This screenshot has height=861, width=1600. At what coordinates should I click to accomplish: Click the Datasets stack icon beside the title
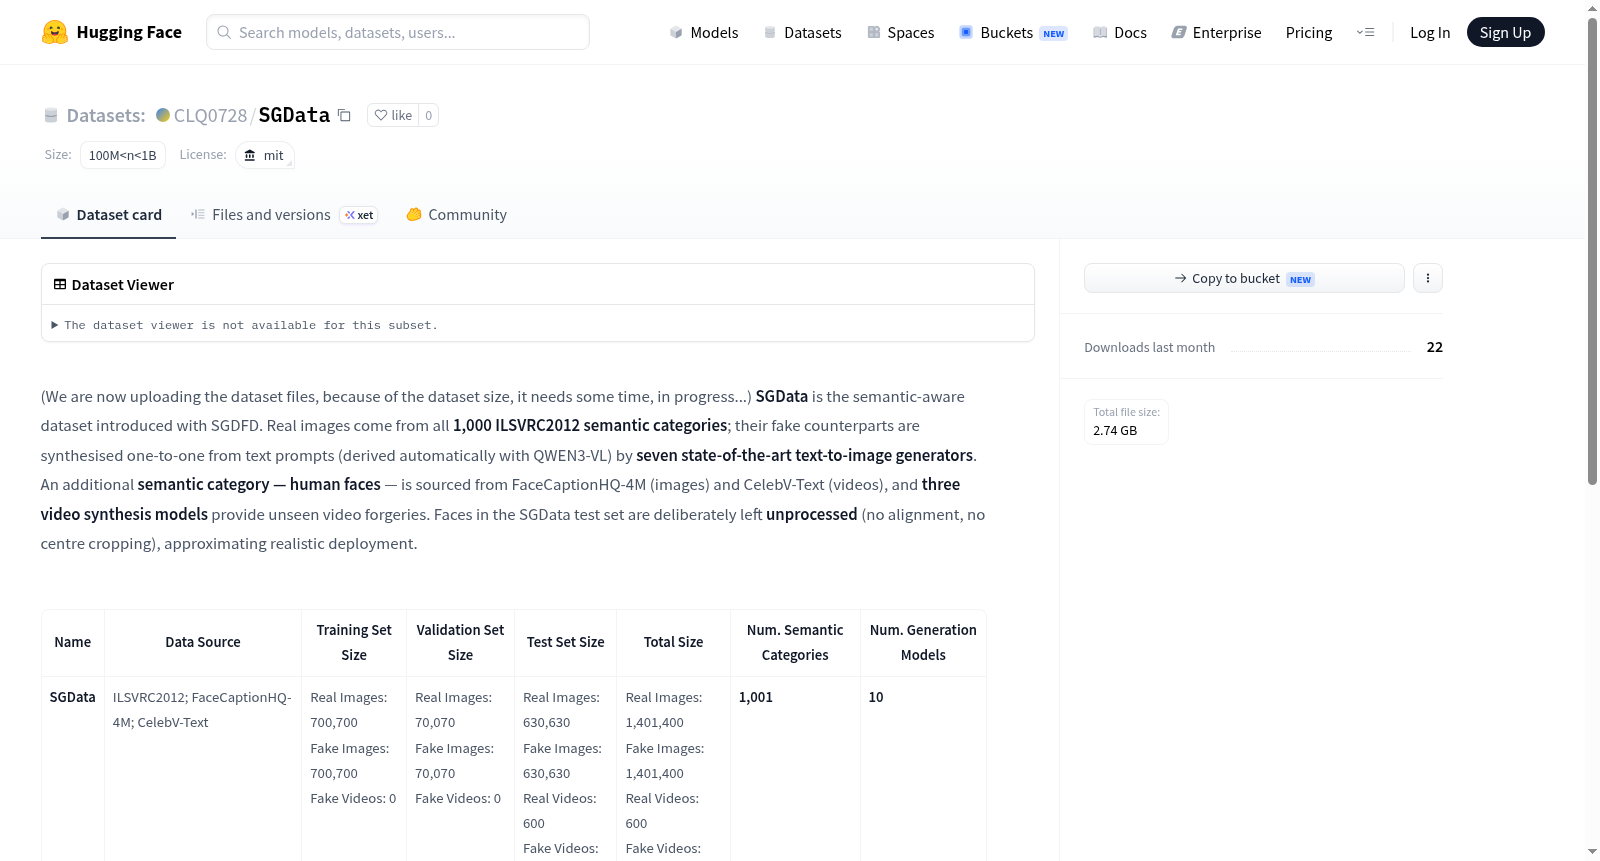pyautogui.click(x=51, y=115)
